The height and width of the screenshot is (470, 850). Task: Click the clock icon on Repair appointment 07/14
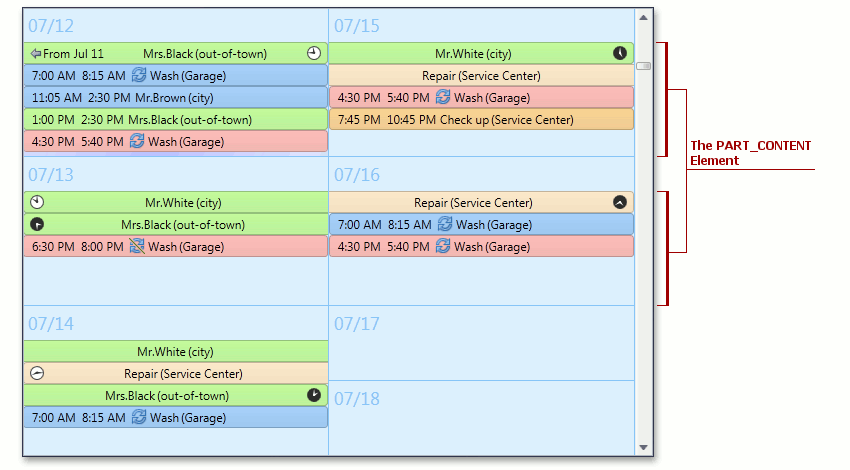37,373
